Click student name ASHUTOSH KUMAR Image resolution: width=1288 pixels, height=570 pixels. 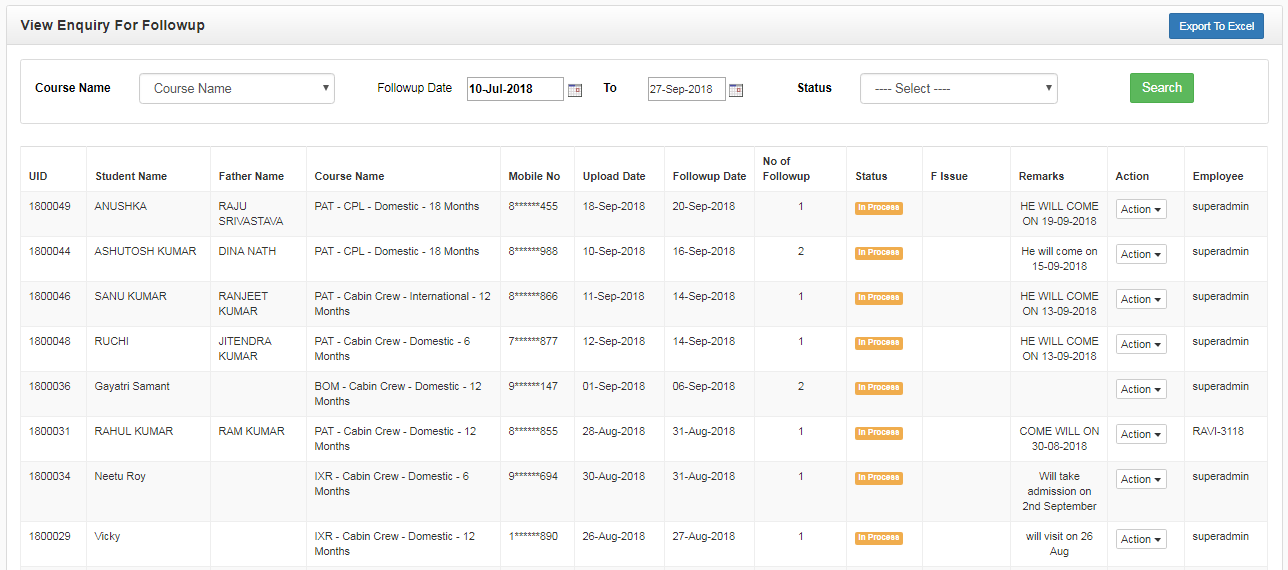coord(145,251)
